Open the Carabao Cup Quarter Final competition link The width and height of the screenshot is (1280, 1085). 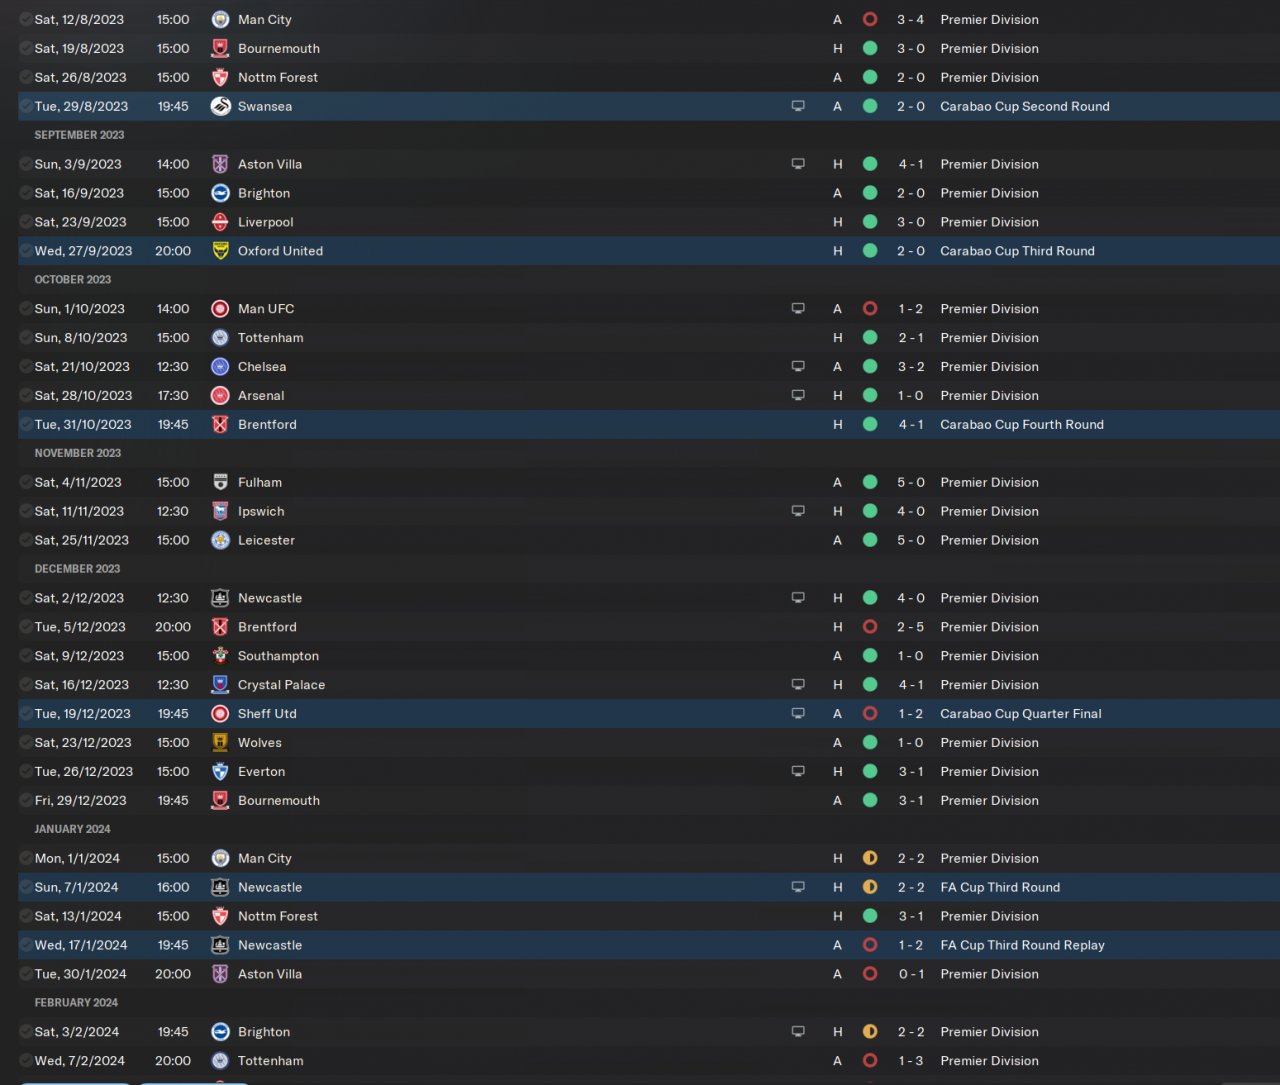[1020, 714]
